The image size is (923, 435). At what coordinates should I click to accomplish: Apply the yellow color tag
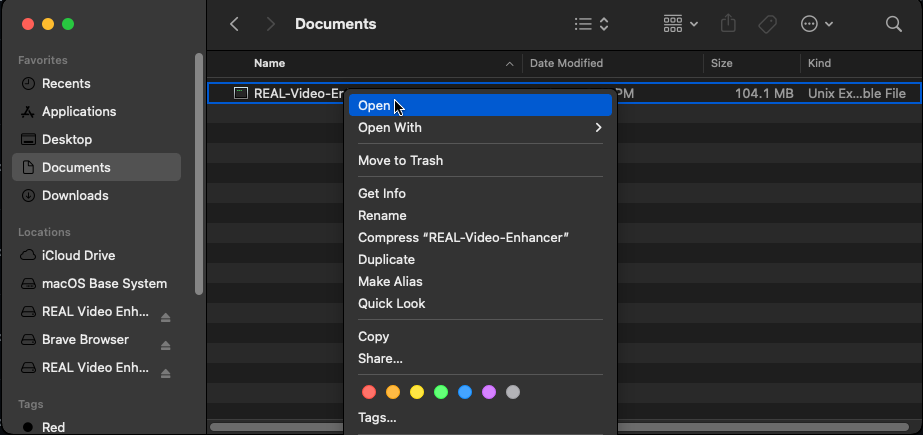417,392
